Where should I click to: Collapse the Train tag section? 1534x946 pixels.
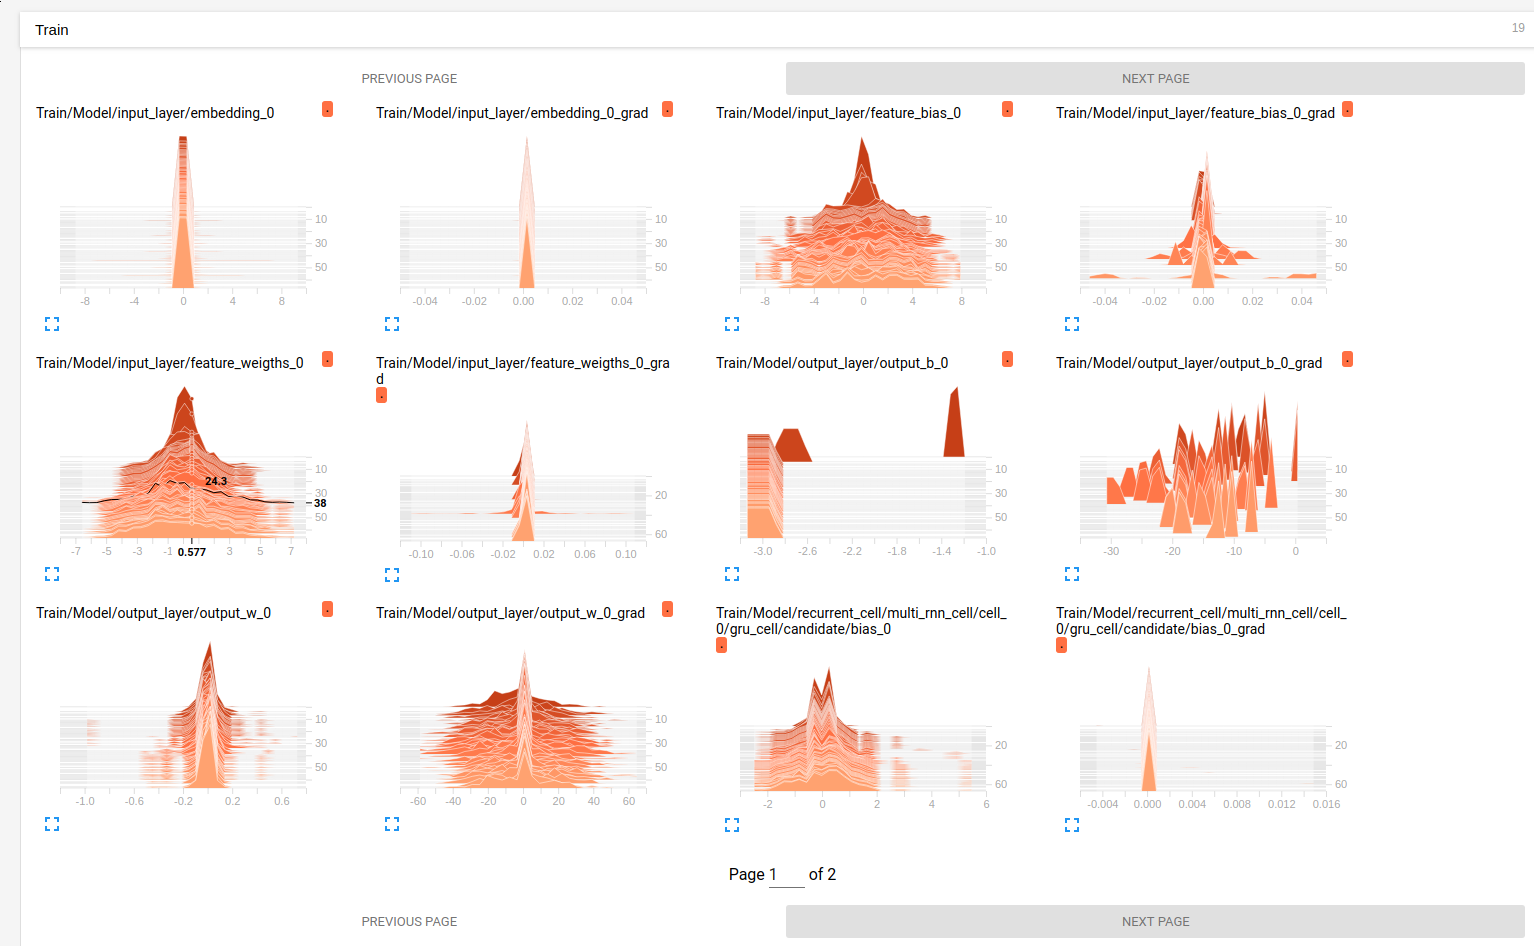51,30
